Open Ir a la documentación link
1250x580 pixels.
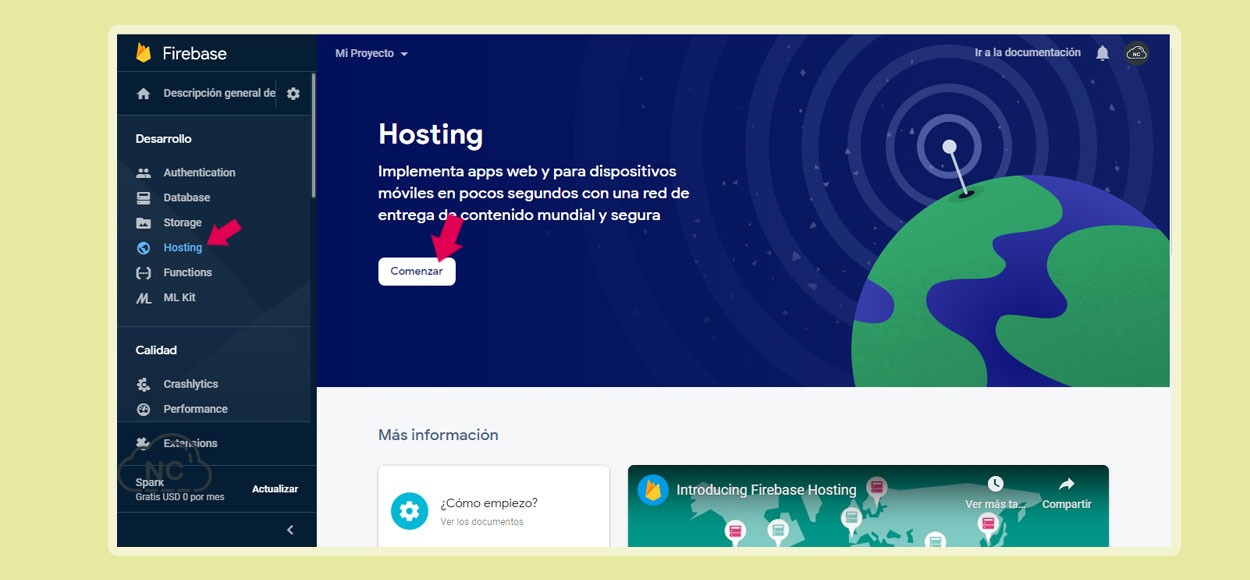(1028, 52)
